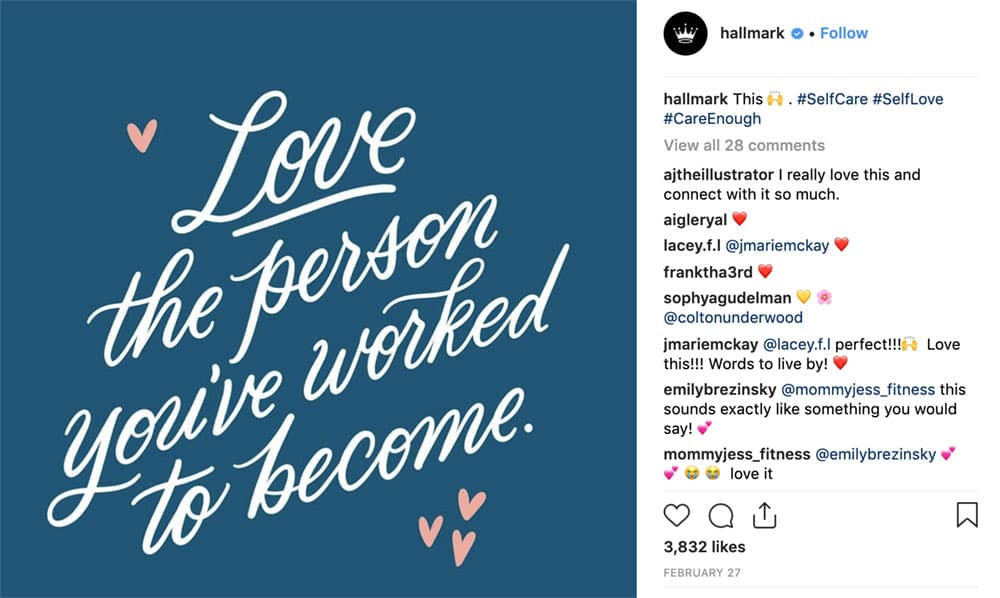Open the #CareEnough hashtag
Image resolution: width=1000 pixels, height=598 pixels.
(x=712, y=119)
